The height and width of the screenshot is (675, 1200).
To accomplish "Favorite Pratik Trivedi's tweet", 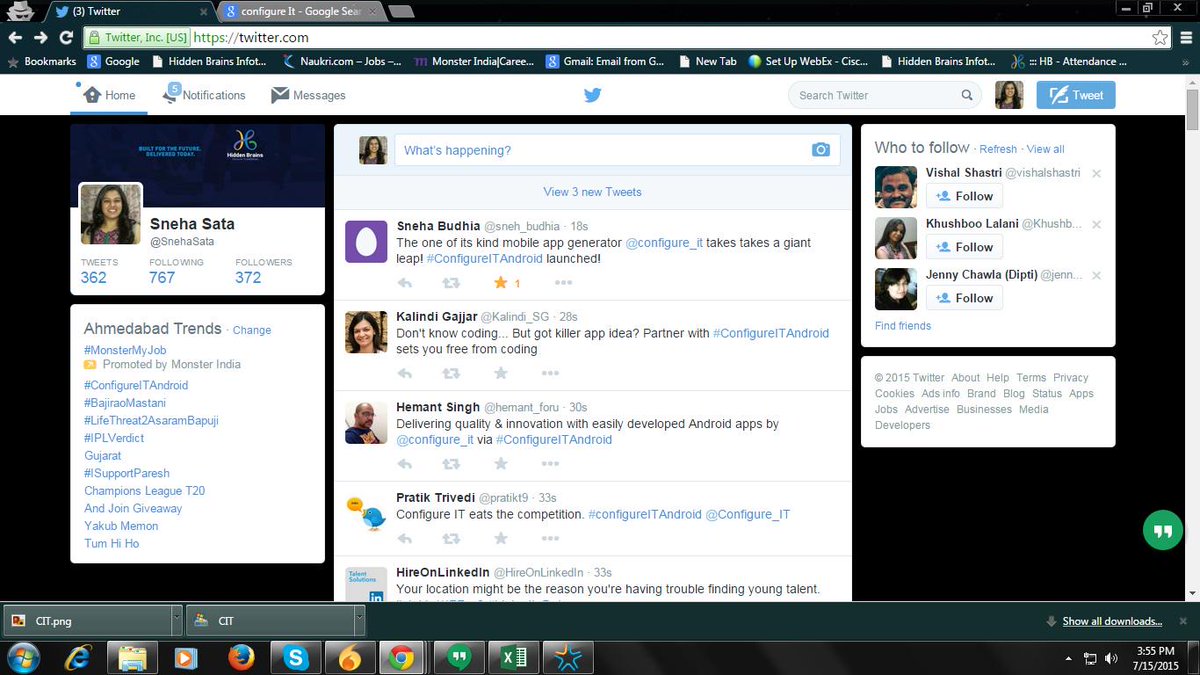I will (501, 538).
